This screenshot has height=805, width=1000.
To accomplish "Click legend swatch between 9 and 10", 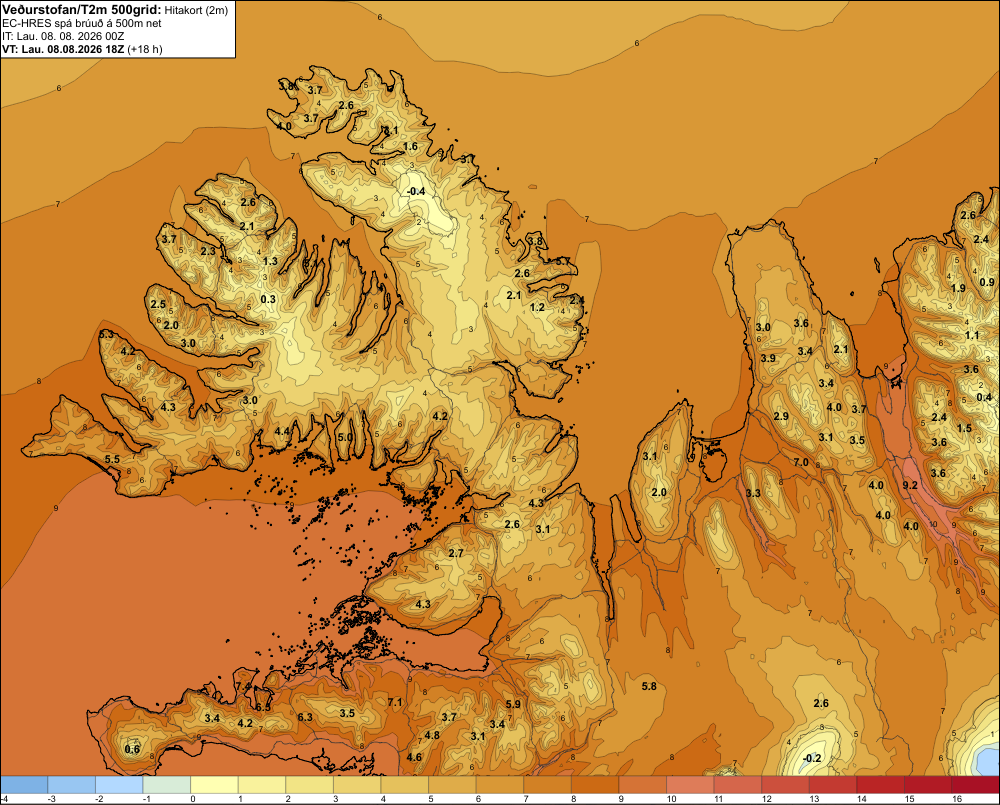I will tap(642, 785).
